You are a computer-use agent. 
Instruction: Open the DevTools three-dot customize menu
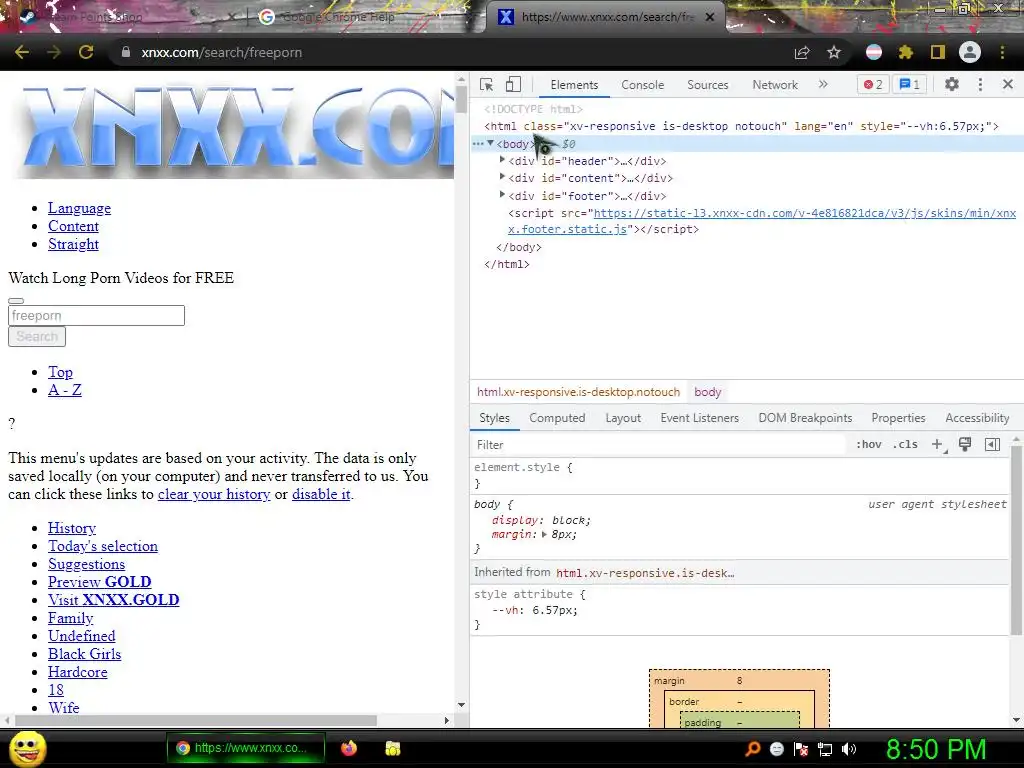pyautogui.click(x=980, y=84)
